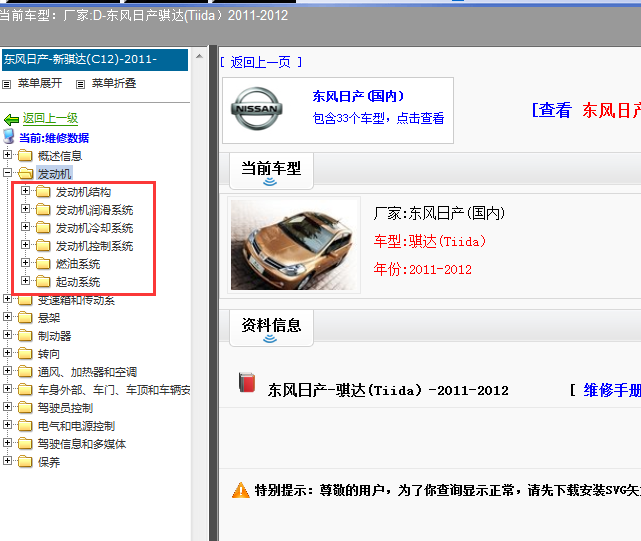This screenshot has width=641, height=541.
Task: Collapse the 发动机 tree node
Action: click(x=7, y=173)
